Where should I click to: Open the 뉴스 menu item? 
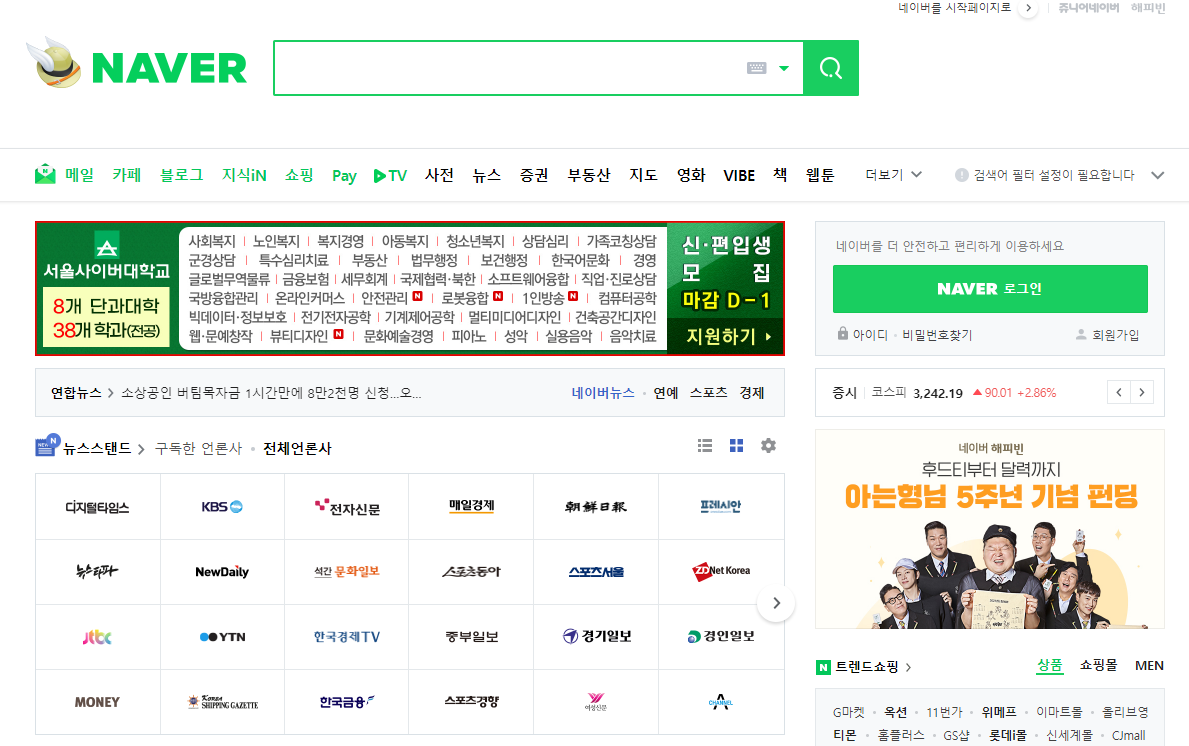pyautogui.click(x=487, y=175)
